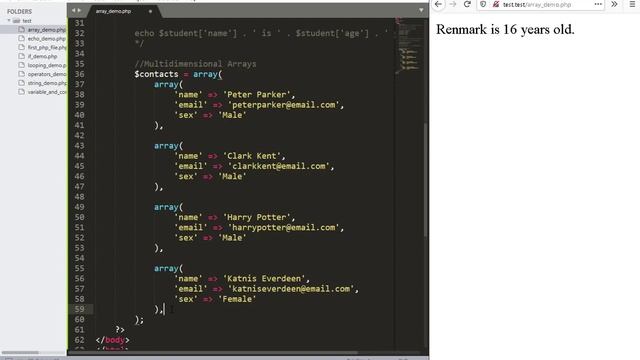Switch to previous tab using left arrow
The image size is (640, 360).
tap(73, 10)
